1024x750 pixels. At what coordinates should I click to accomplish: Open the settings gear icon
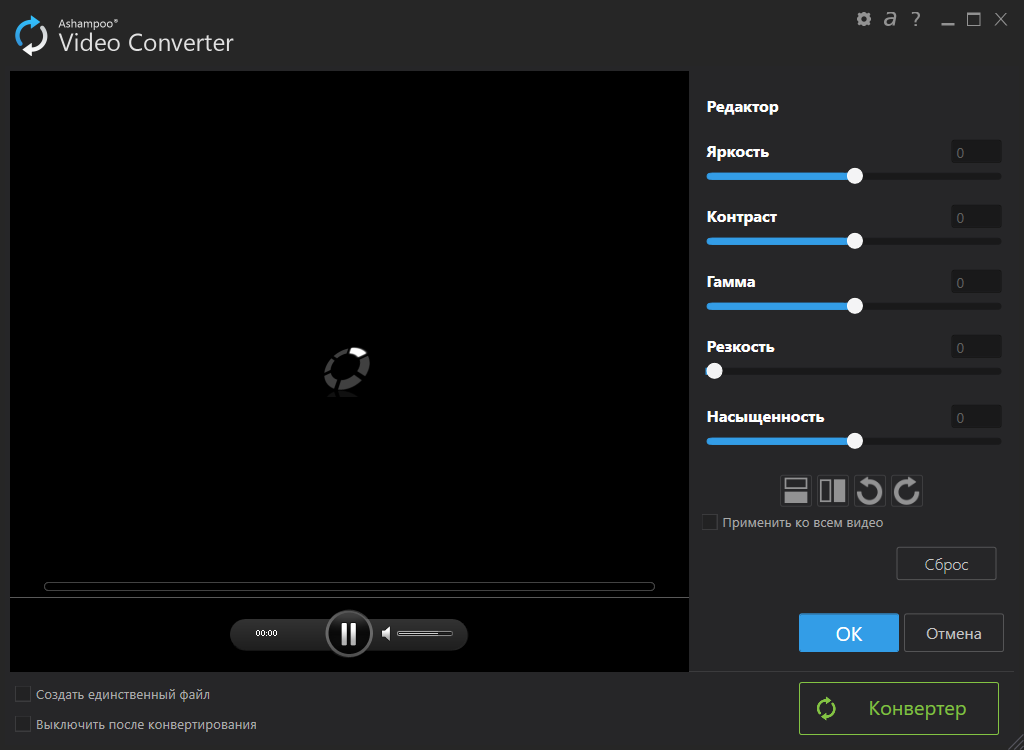tap(863, 18)
